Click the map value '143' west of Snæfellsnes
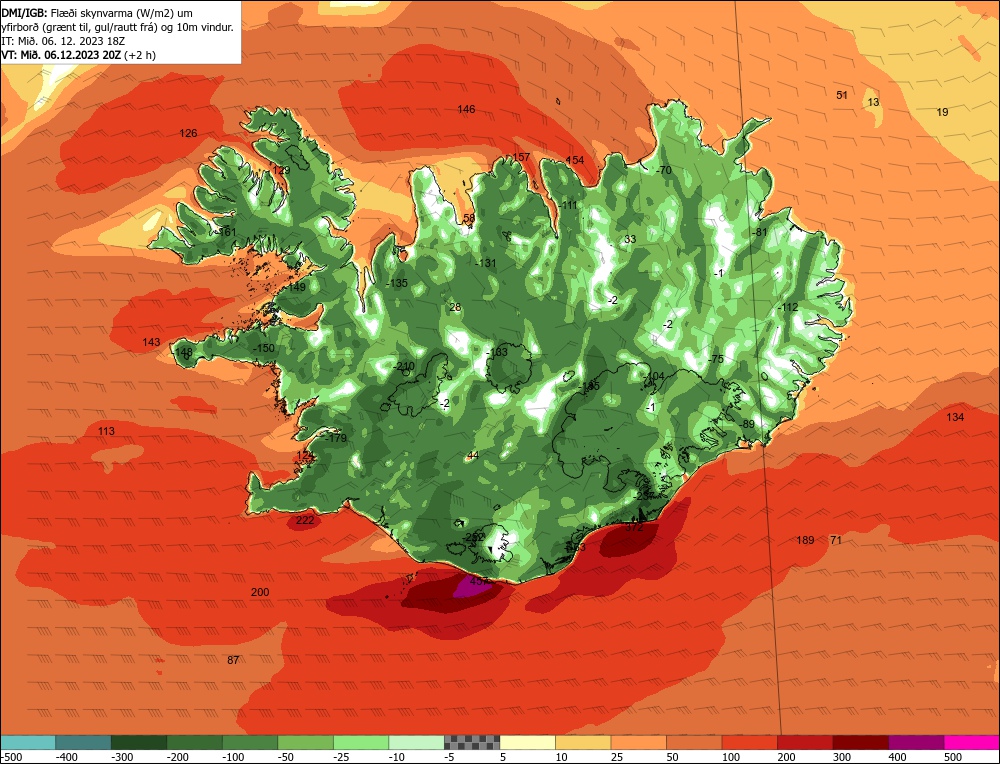The width and height of the screenshot is (1000, 764). (151, 342)
